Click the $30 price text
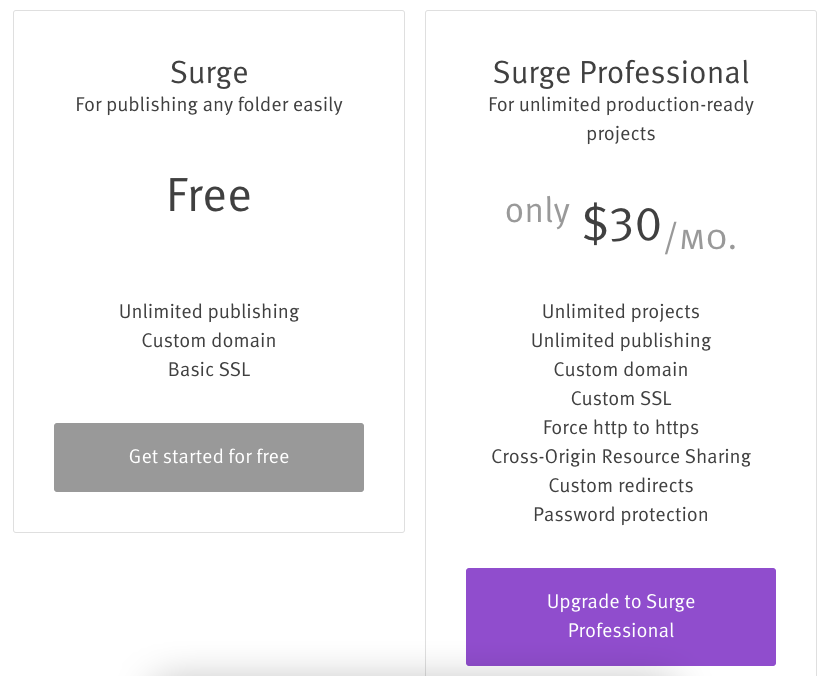This screenshot has width=828, height=676. point(622,224)
